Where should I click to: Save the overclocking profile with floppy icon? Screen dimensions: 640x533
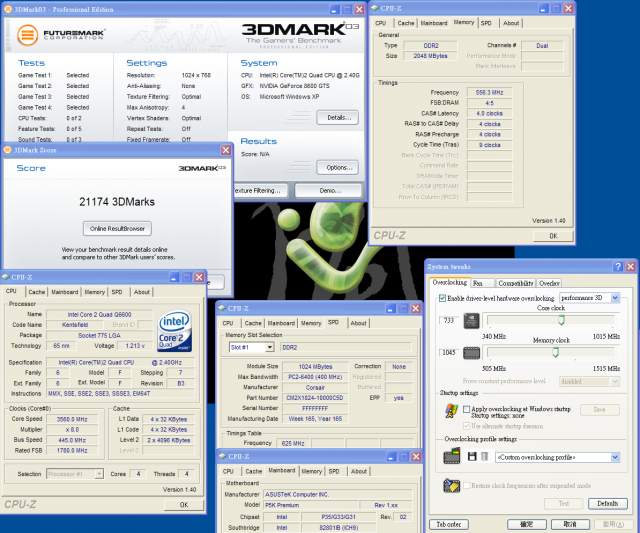tap(472, 457)
